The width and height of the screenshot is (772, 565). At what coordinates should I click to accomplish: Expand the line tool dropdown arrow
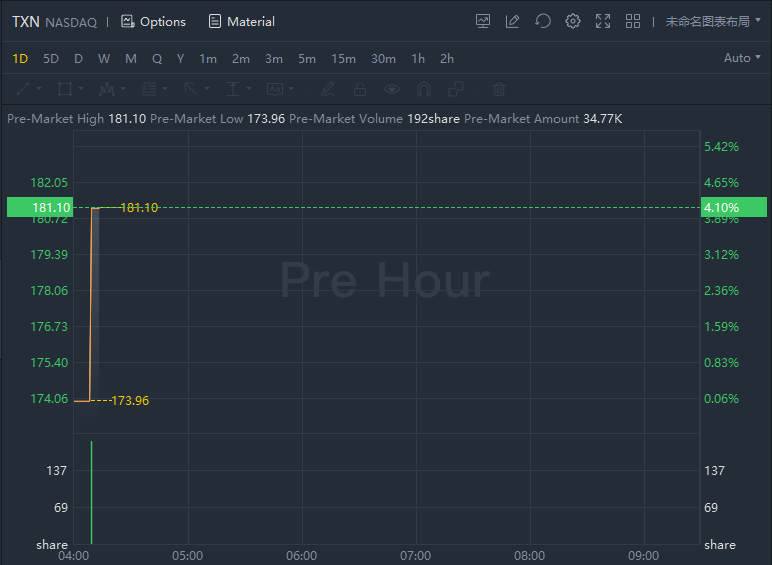[39, 89]
